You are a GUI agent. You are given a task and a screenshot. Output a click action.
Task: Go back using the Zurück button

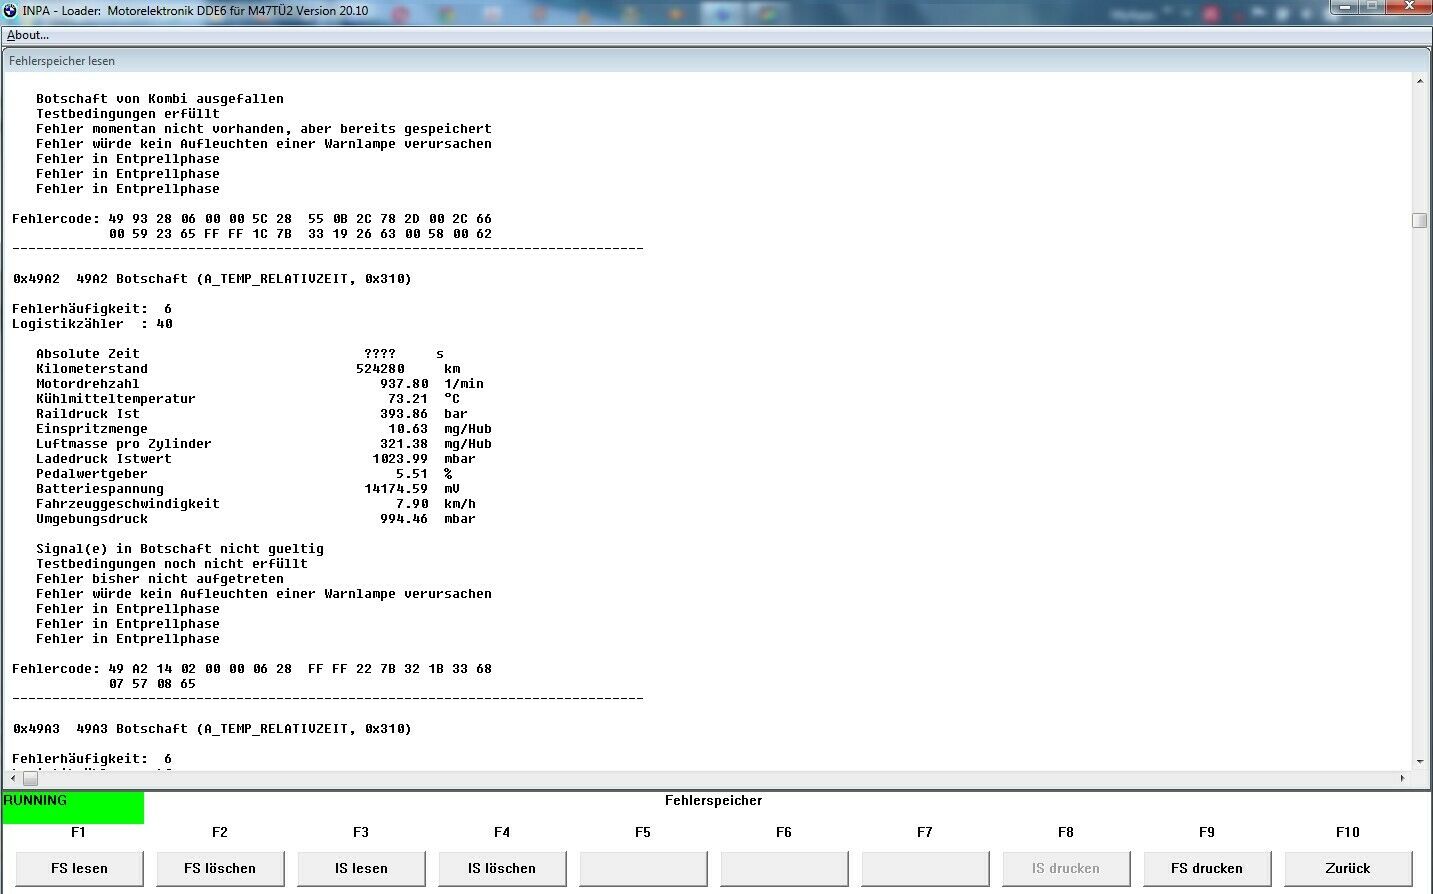tap(1348, 868)
